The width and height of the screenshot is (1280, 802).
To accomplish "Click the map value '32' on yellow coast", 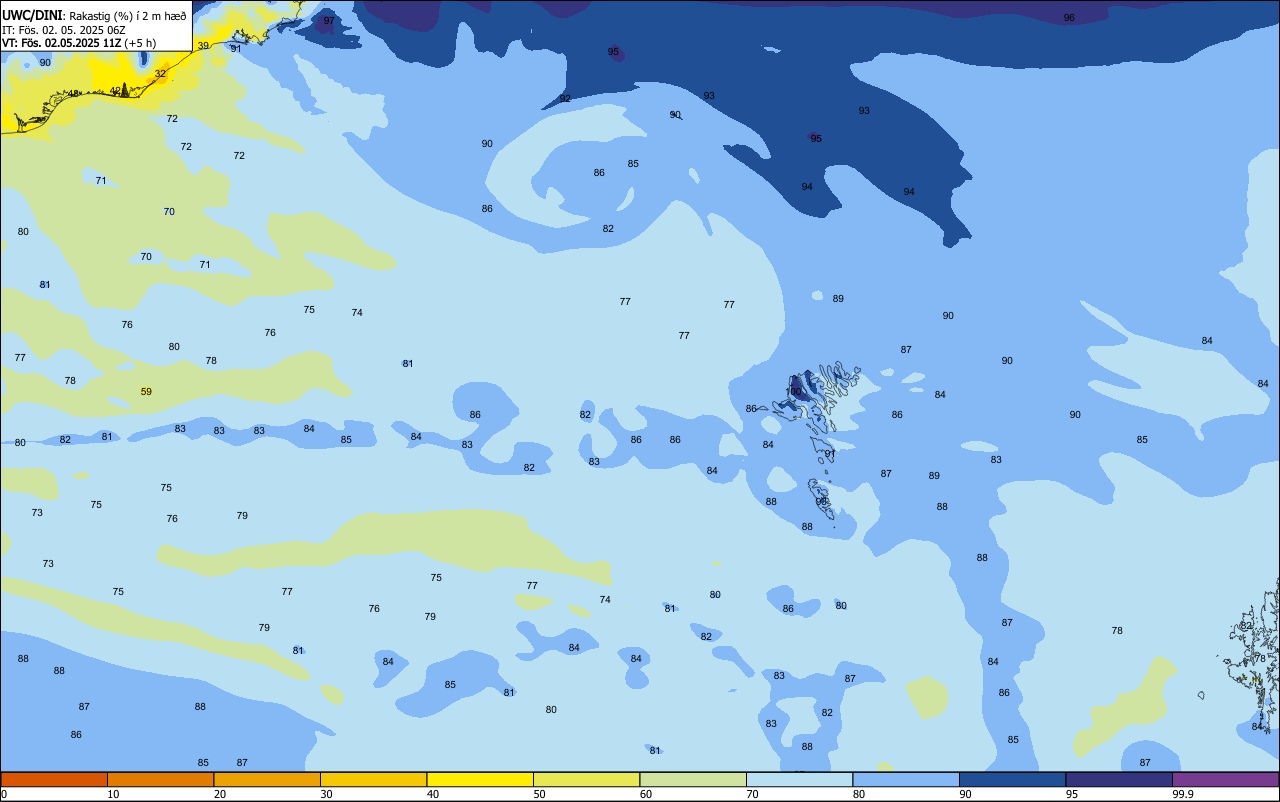I will point(160,74).
